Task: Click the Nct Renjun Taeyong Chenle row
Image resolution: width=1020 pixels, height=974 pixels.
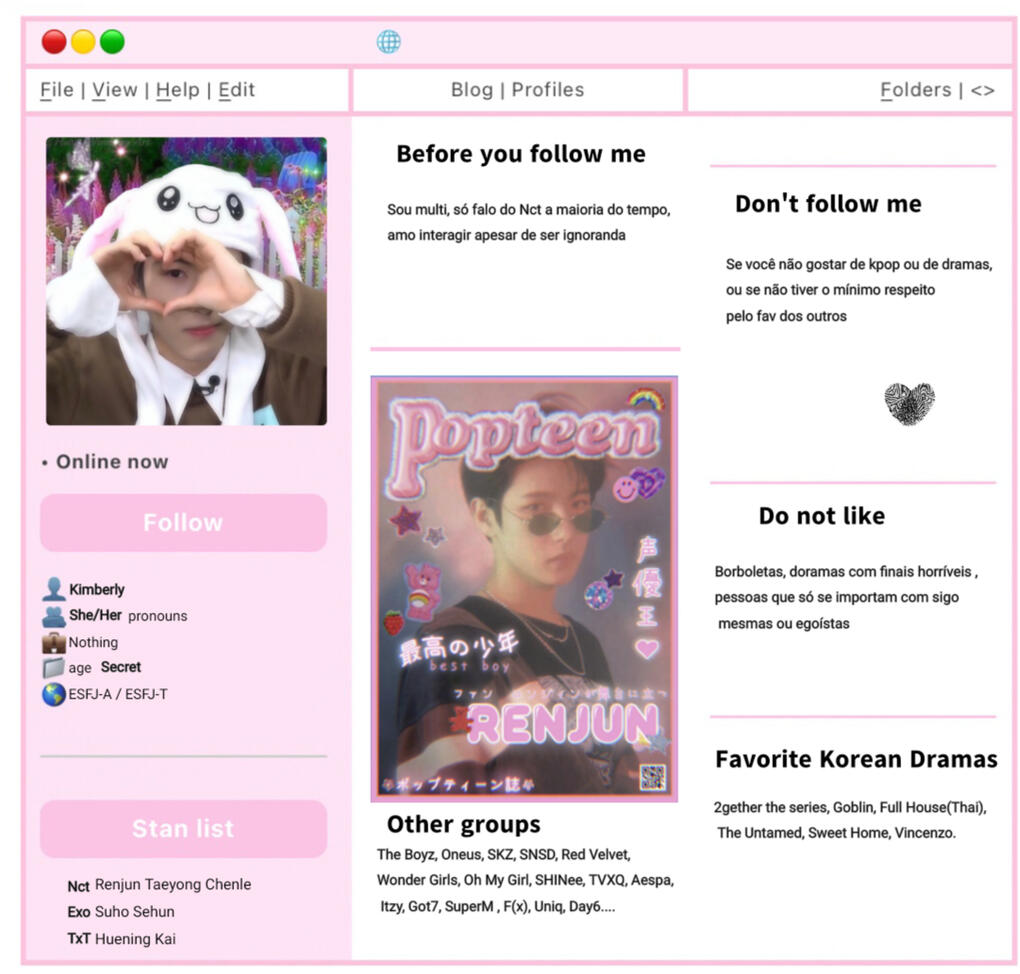Action: coord(159,885)
